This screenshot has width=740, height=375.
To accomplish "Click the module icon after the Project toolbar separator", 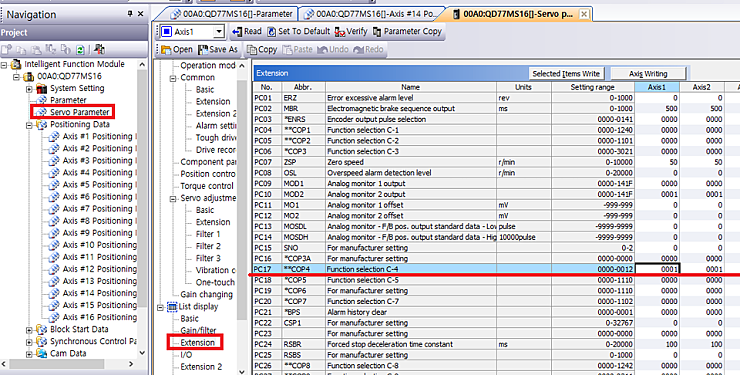I will tap(99, 49).
